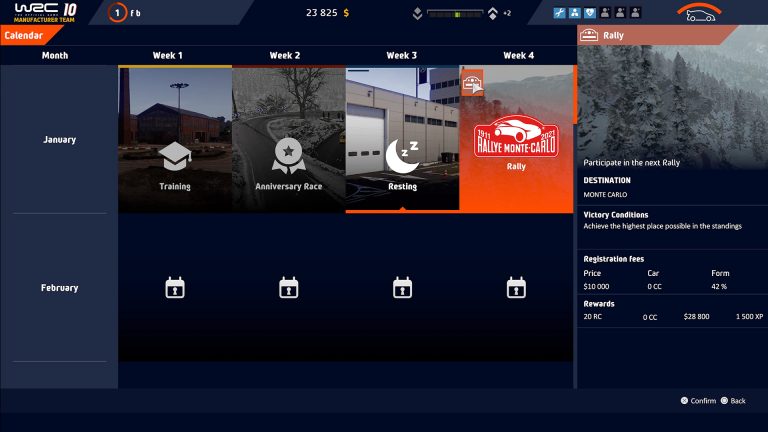
Task: Select the MONTE CARLO destination value
Action: click(605, 194)
